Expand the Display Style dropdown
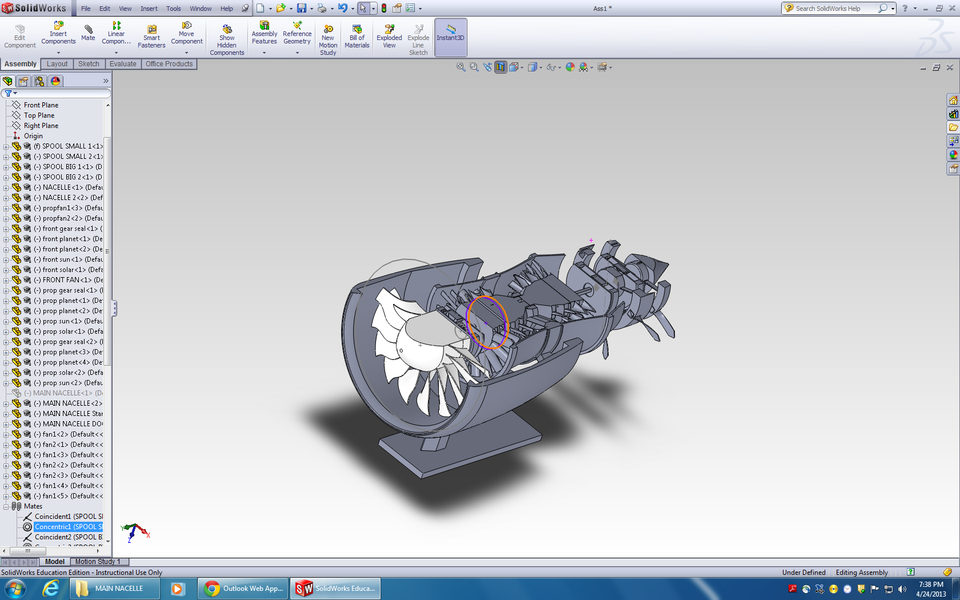 point(540,67)
